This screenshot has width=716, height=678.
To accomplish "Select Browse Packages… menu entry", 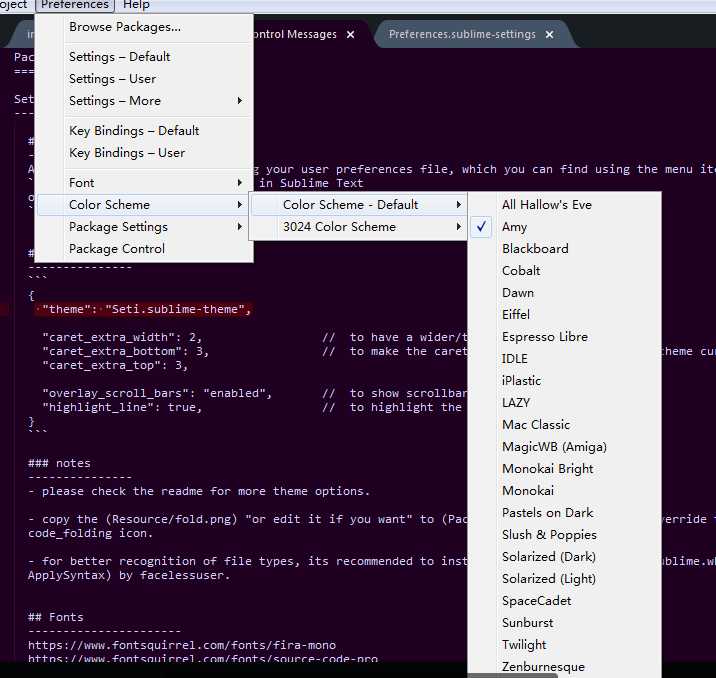I will click(x=144, y=27).
